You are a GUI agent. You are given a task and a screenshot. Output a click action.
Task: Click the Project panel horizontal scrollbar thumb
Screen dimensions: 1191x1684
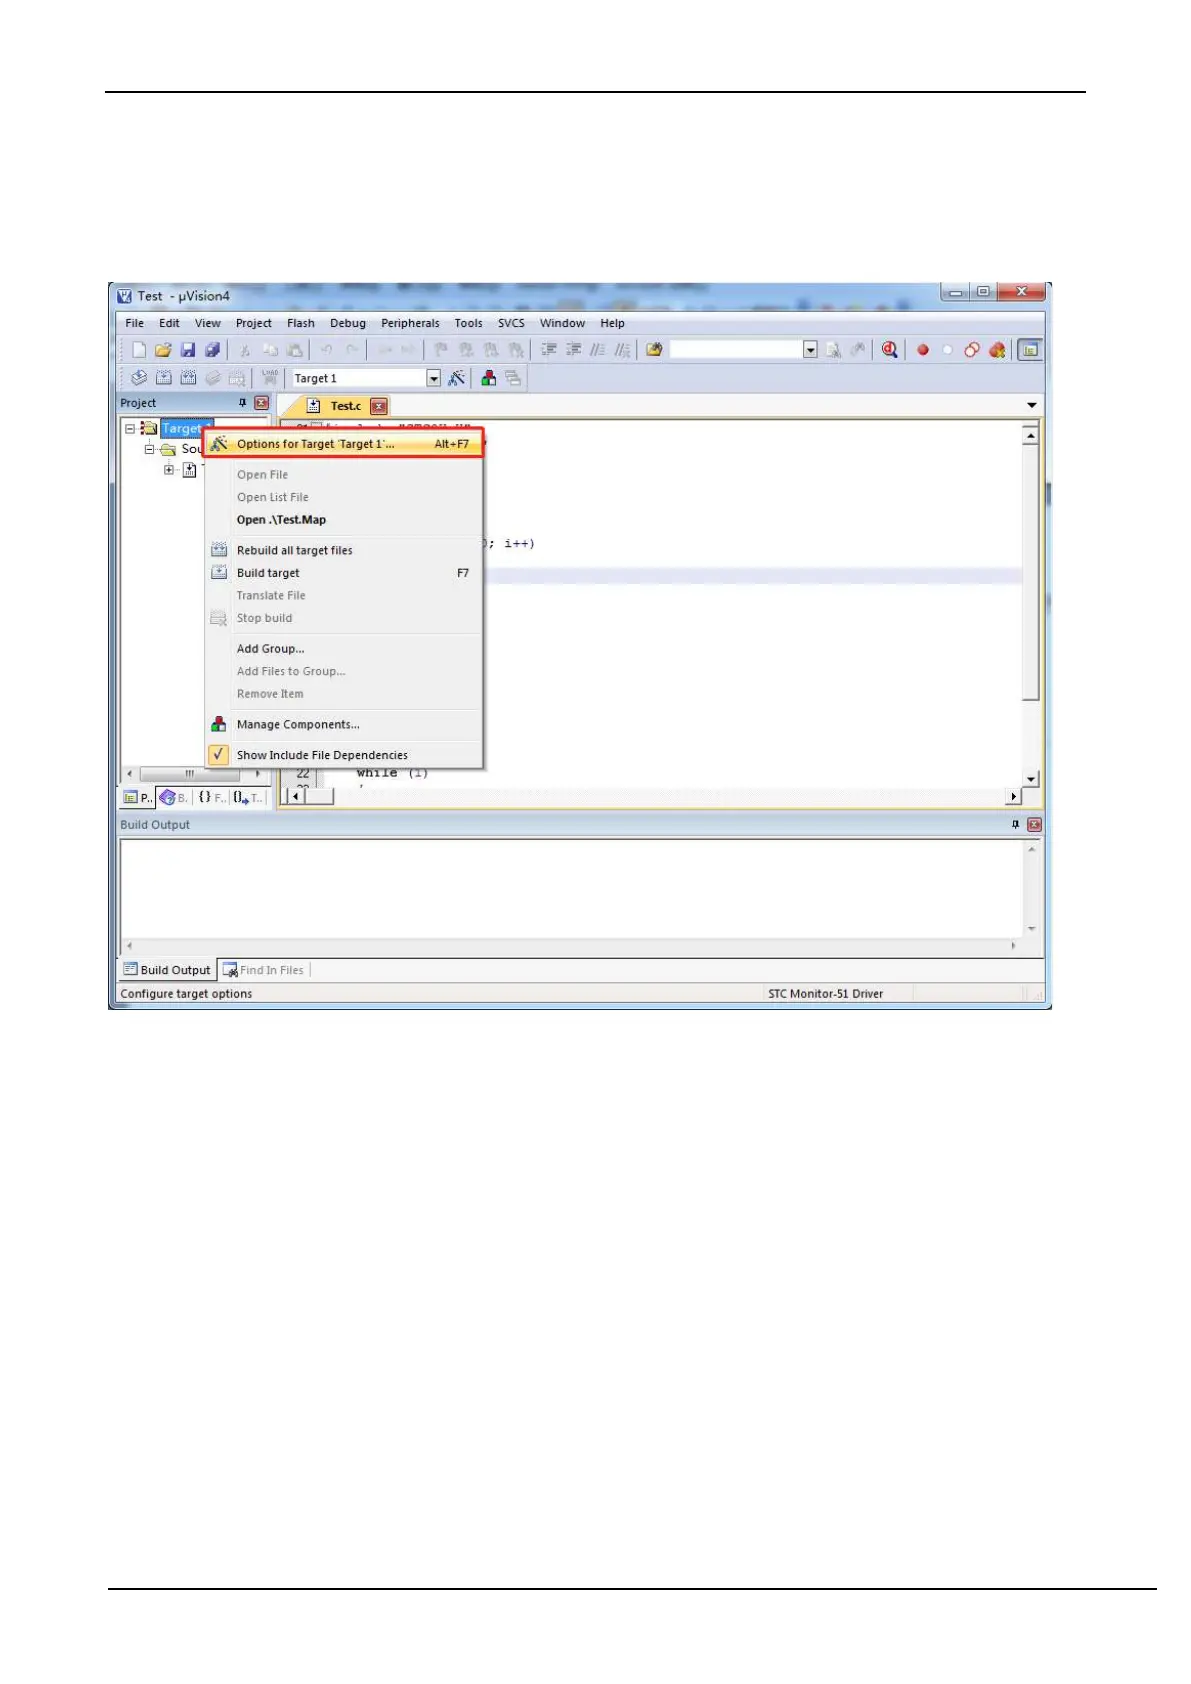click(189, 774)
